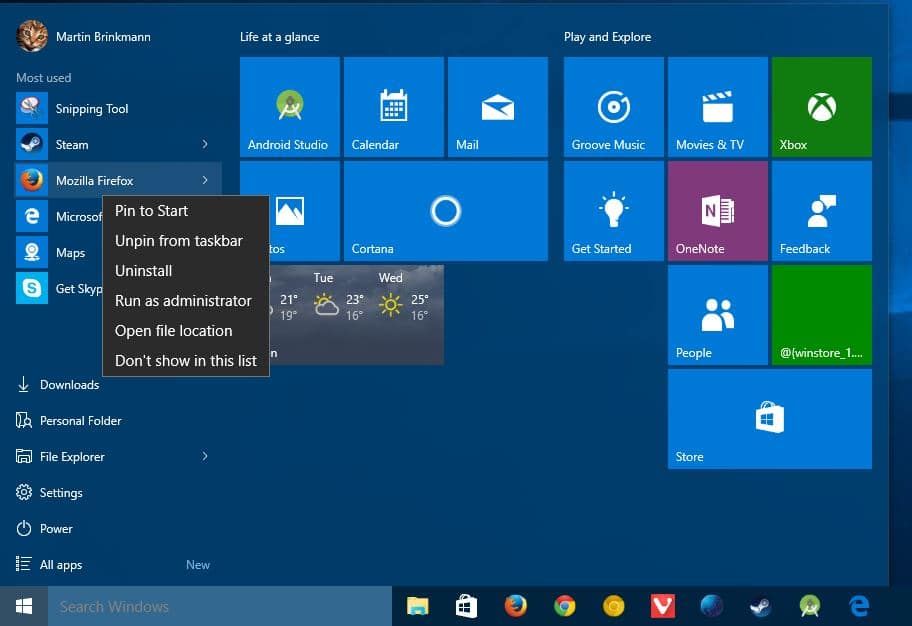Launch Firefox from the taskbar
The image size is (912, 626).
point(515,606)
